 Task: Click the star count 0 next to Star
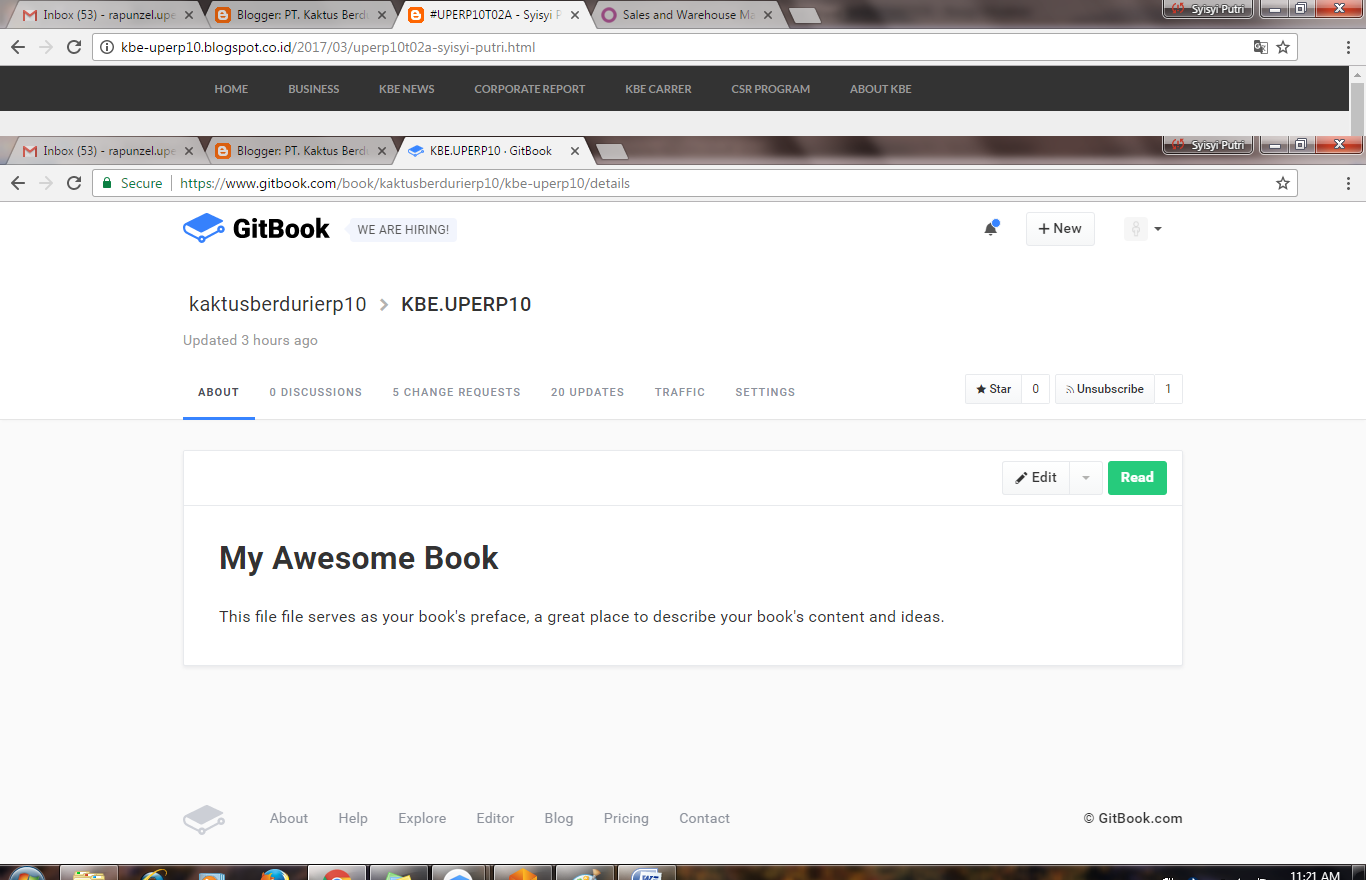pyautogui.click(x=1036, y=389)
